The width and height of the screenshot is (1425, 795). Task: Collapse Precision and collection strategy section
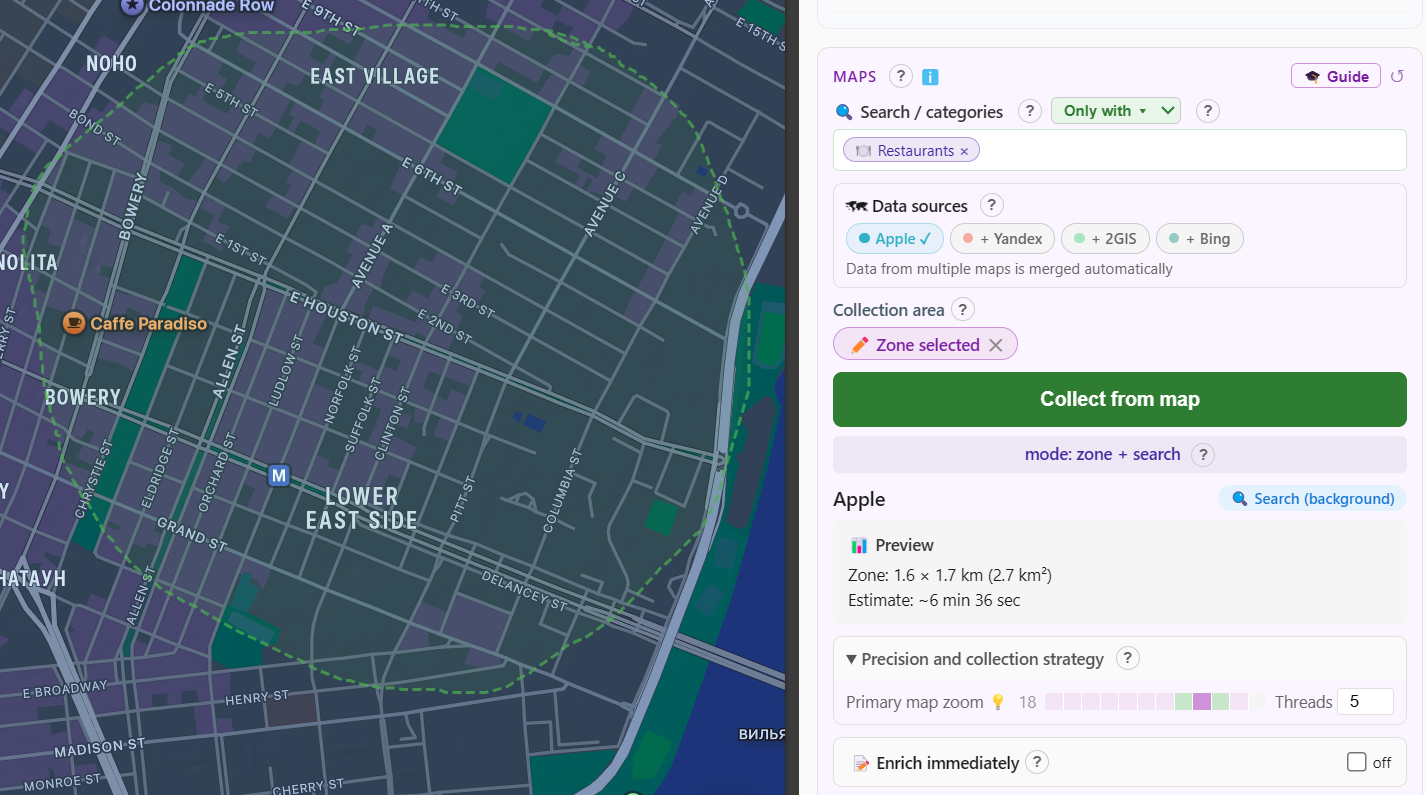975,659
